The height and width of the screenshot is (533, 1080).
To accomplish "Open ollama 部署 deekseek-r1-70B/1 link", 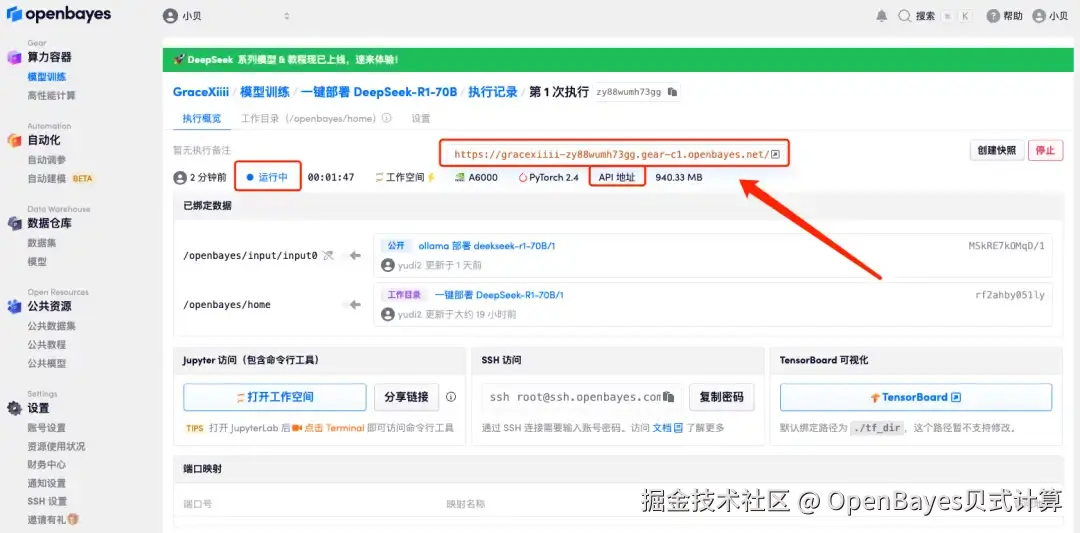I will pyautogui.click(x=487, y=246).
